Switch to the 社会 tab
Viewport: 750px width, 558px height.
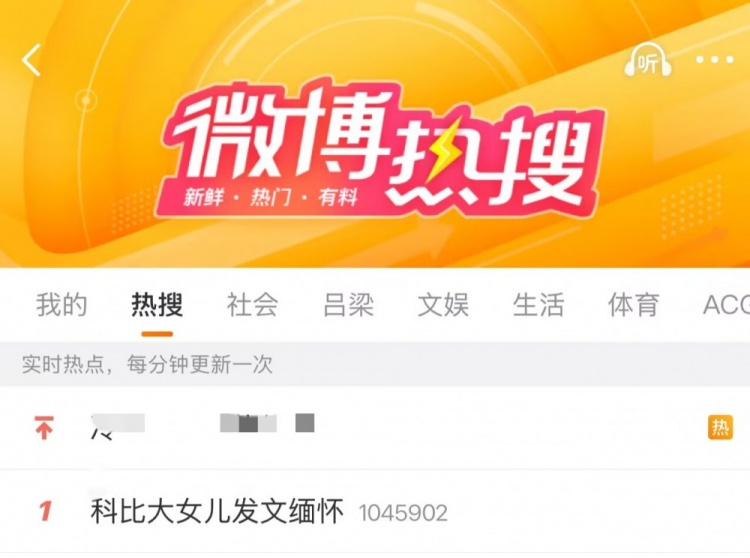(253, 305)
